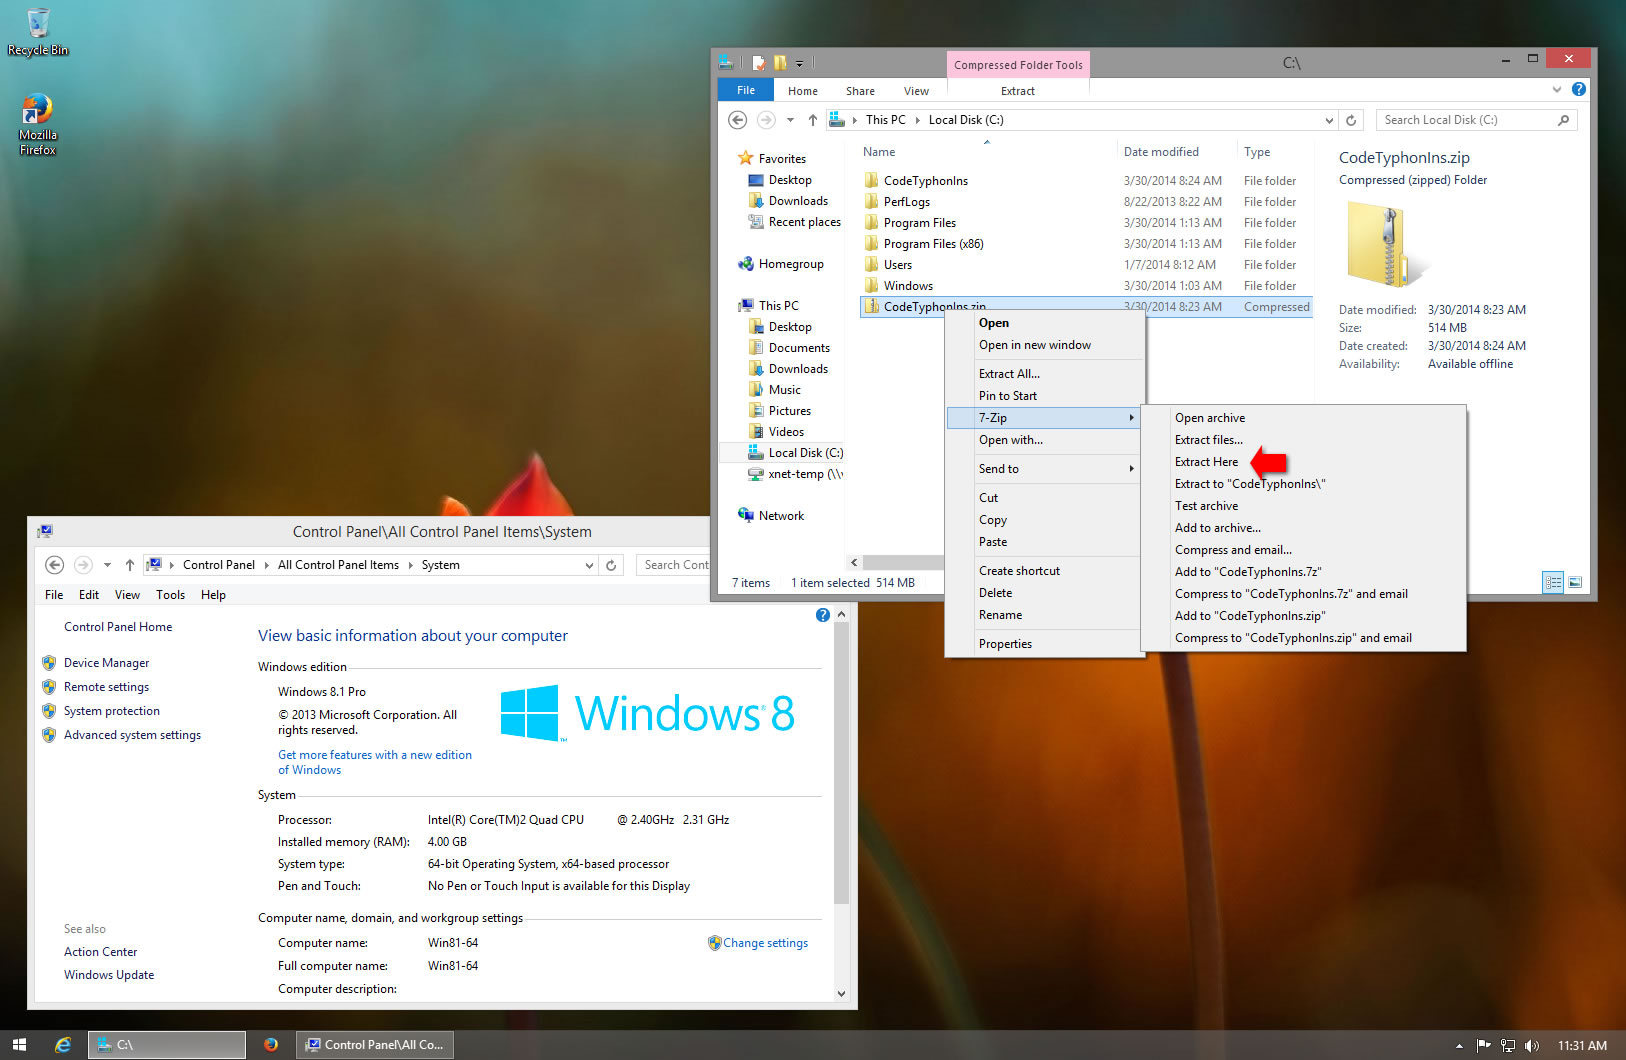The width and height of the screenshot is (1626, 1060).
Task: Switch Explorer to details view icon
Action: click(1553, 582)
